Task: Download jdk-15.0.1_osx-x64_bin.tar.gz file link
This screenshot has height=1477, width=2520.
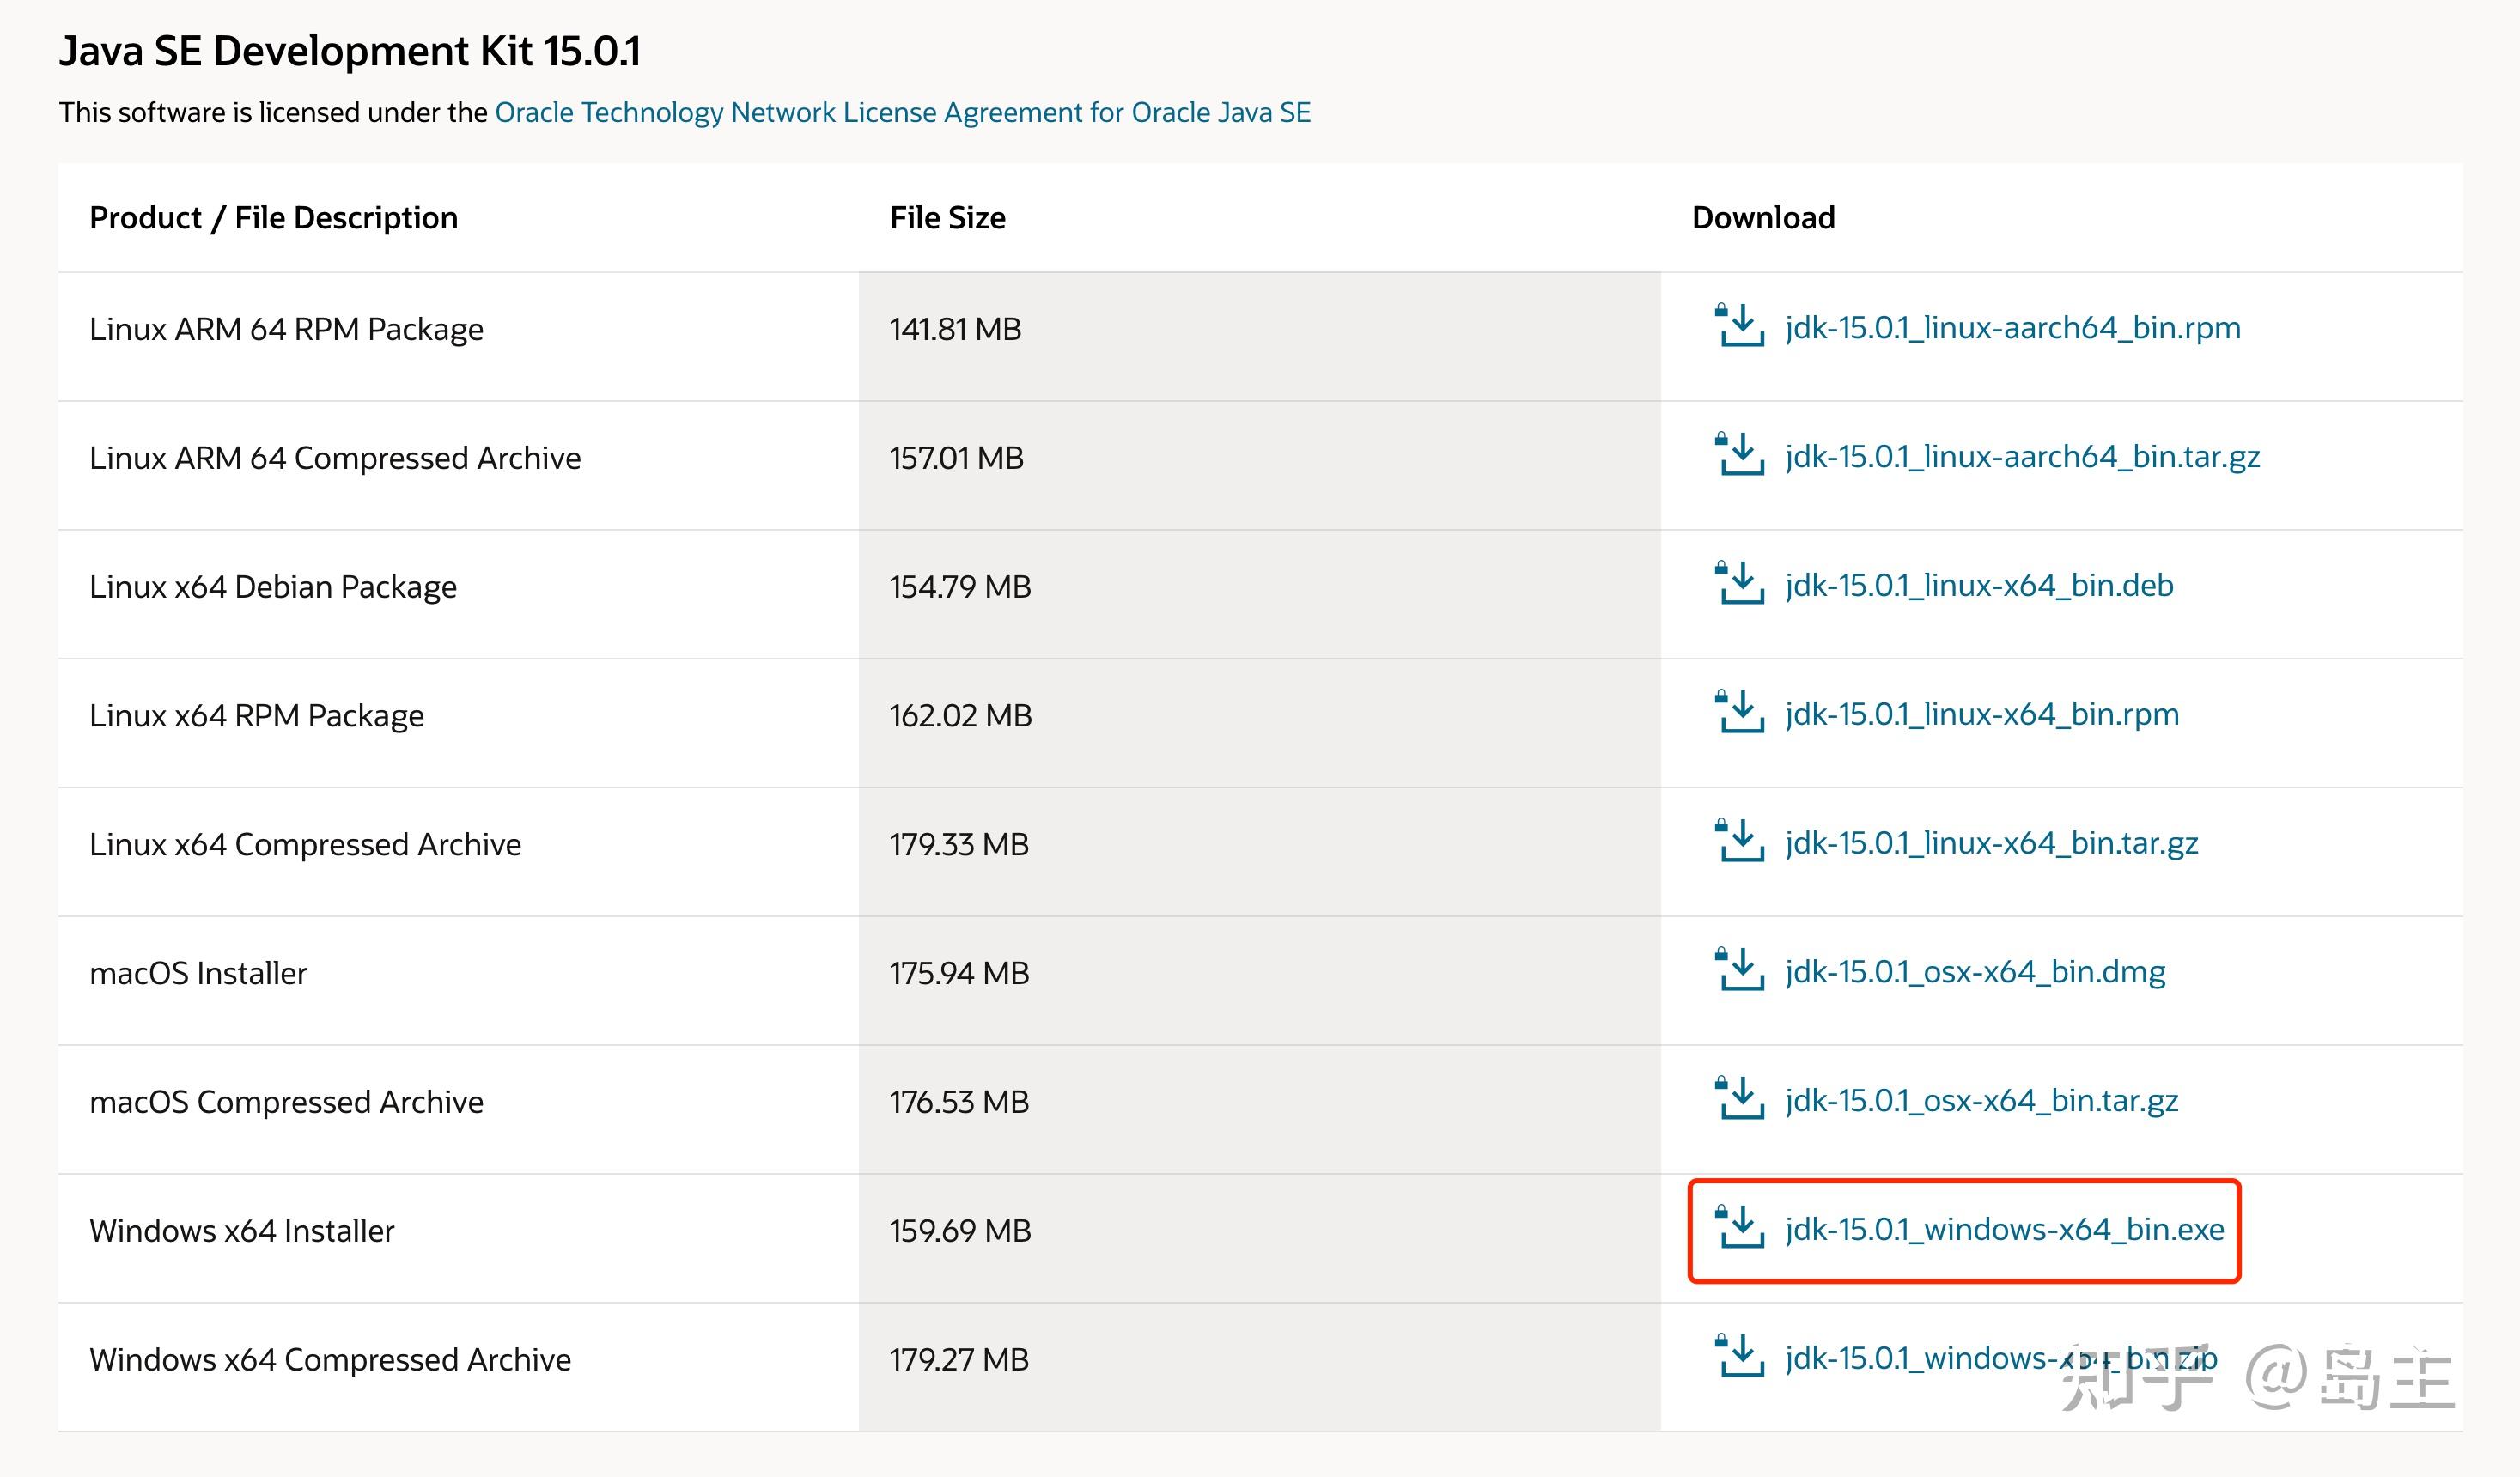Action: [x=1981, y=1101]
